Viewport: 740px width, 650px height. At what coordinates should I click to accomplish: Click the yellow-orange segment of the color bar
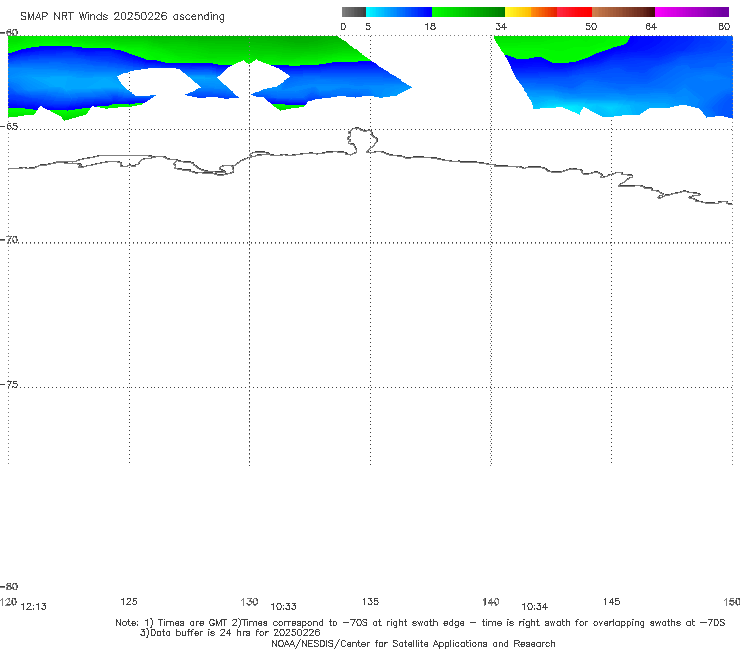pos(530,12)
